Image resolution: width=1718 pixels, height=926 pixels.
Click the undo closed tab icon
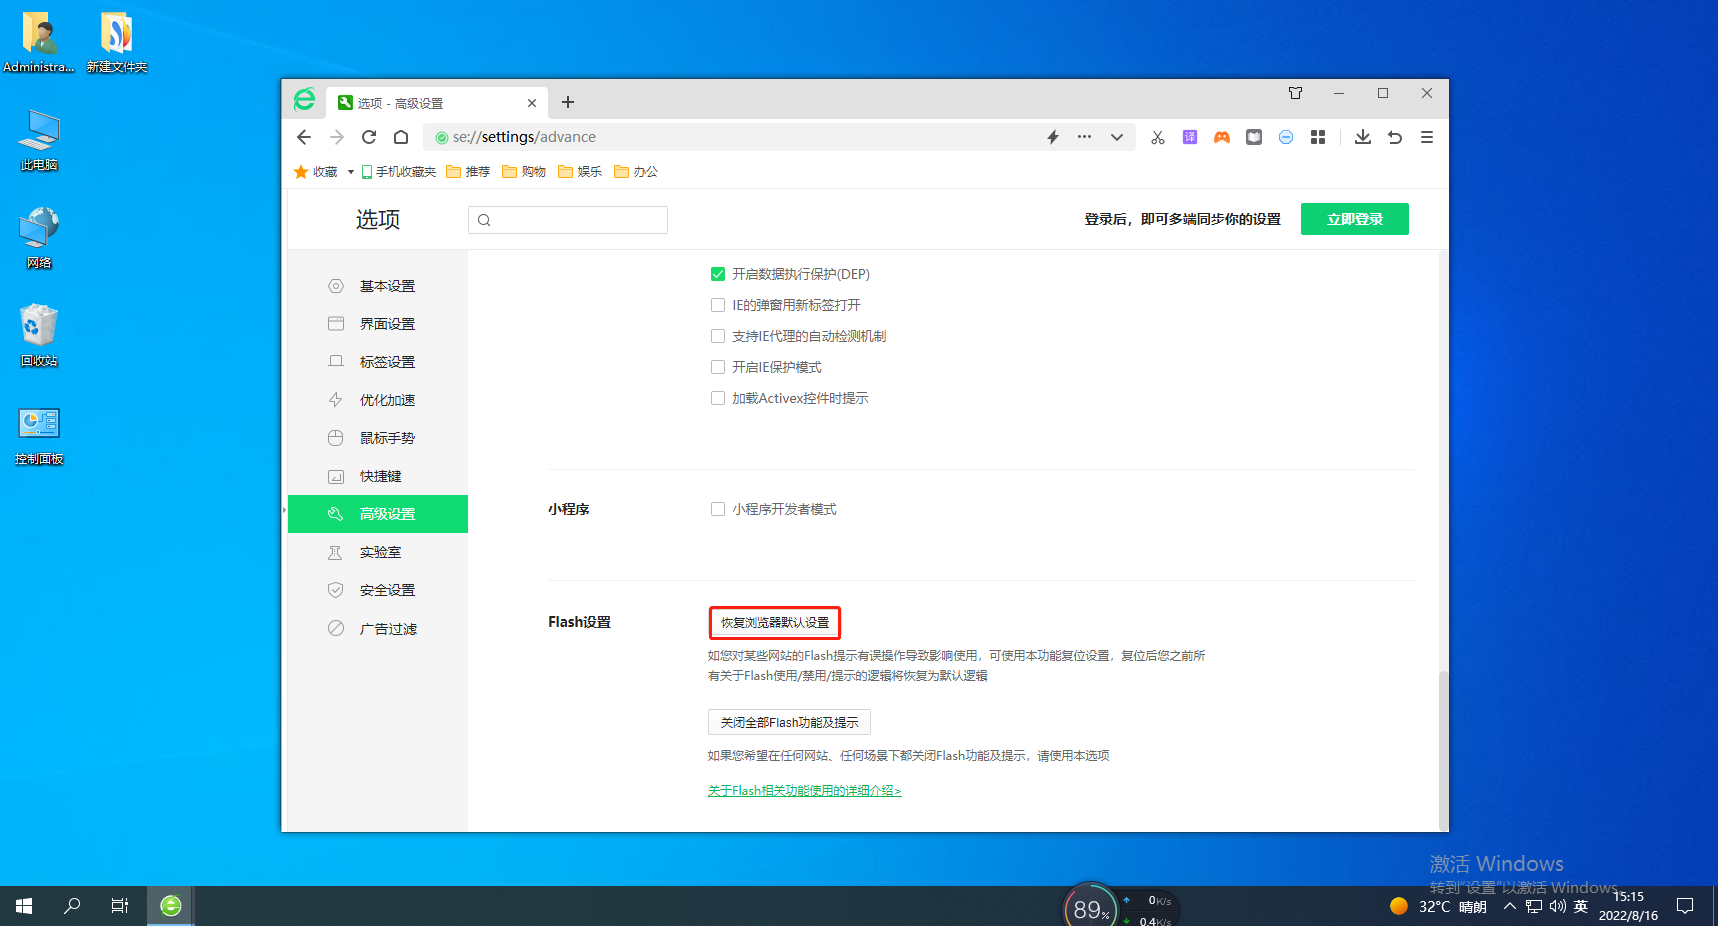coord(1395,137)
